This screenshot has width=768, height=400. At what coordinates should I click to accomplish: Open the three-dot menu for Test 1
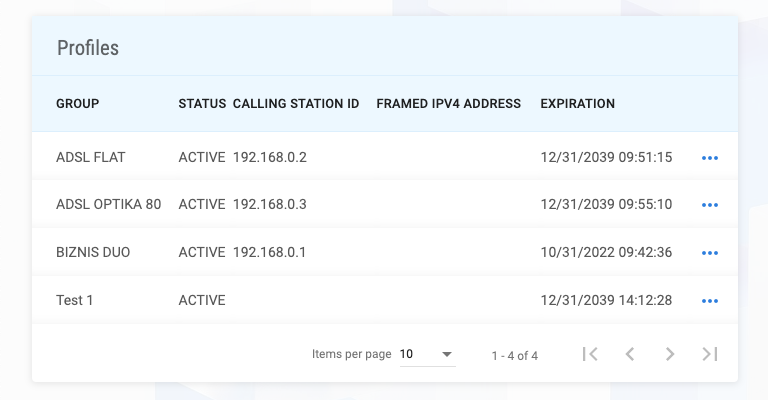(710, 301)
